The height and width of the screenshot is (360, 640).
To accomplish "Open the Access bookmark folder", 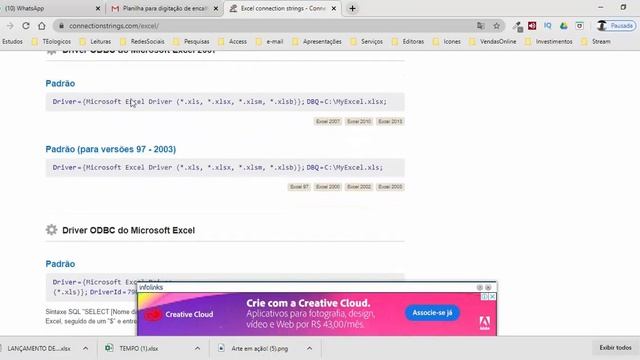I will coord(233,42).
